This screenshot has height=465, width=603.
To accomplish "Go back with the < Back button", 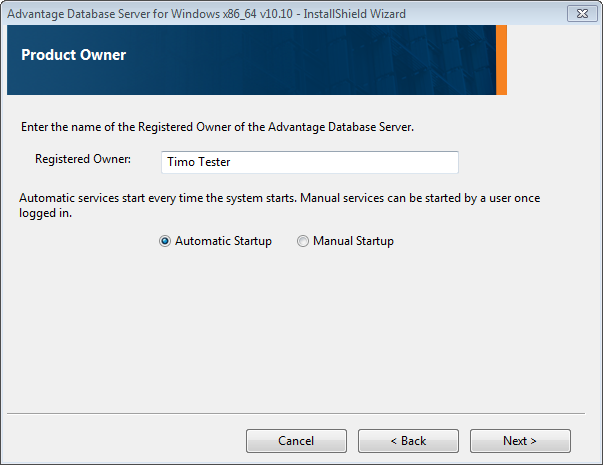I will coord(408,441).
